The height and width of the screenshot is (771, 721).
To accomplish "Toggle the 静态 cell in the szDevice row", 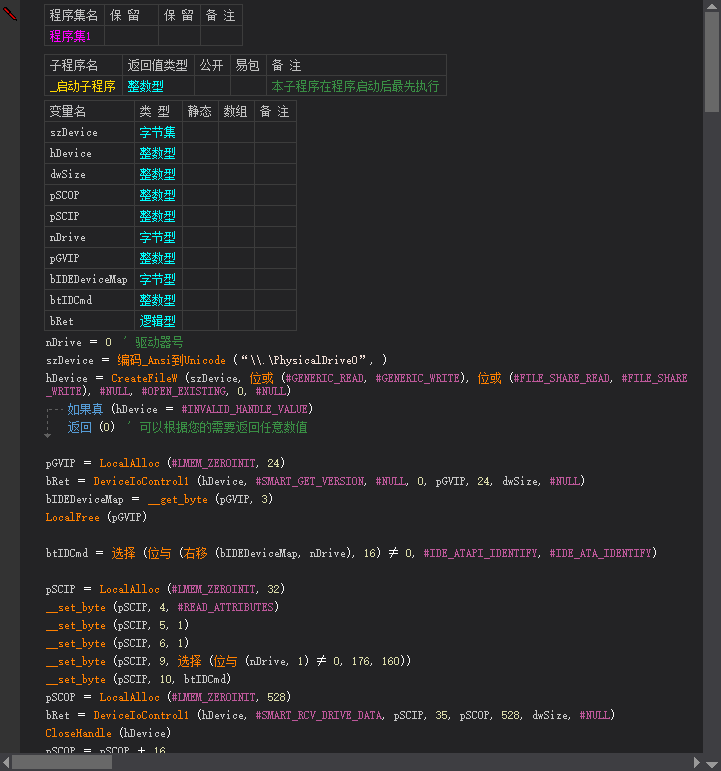I will pos(200,132).
